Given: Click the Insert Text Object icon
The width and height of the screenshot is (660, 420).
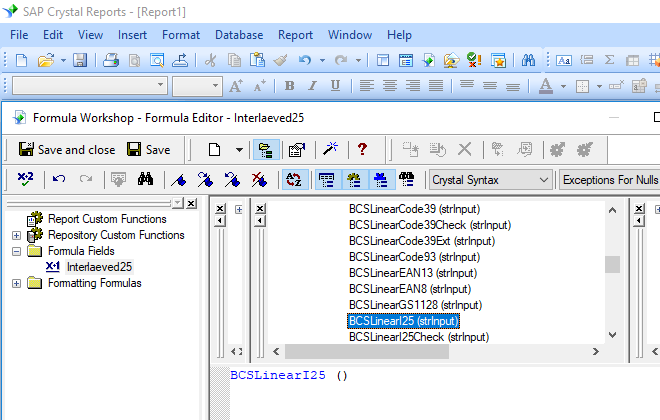Looking at the screenshot, I should (564, 61).
